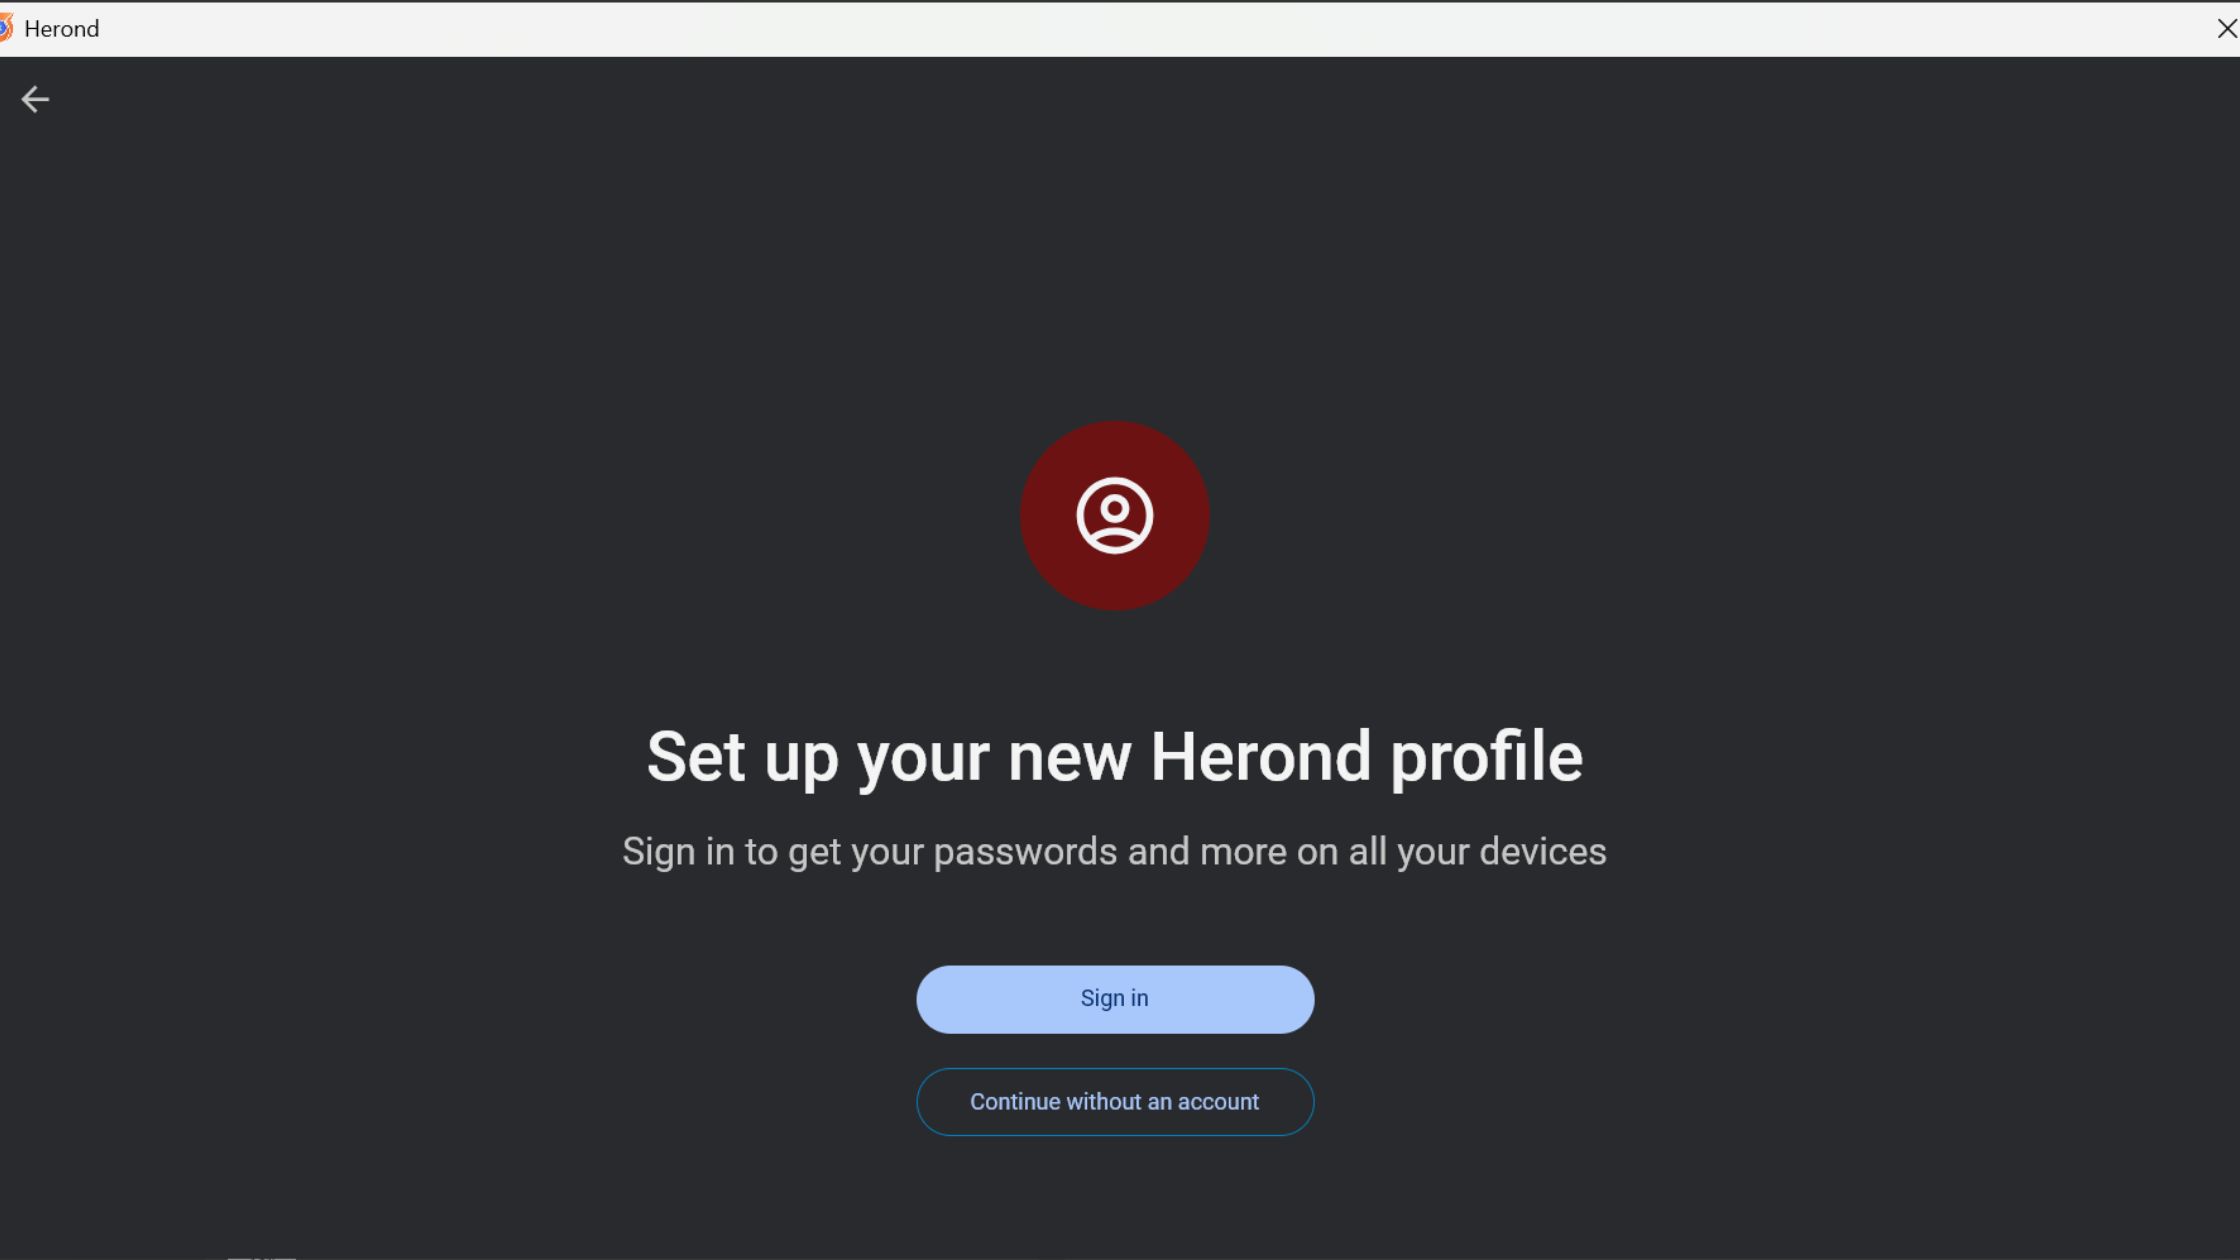Click the word 'devices' in the subtitle text
2240x1260 pixels.
tap(1543, 852)
